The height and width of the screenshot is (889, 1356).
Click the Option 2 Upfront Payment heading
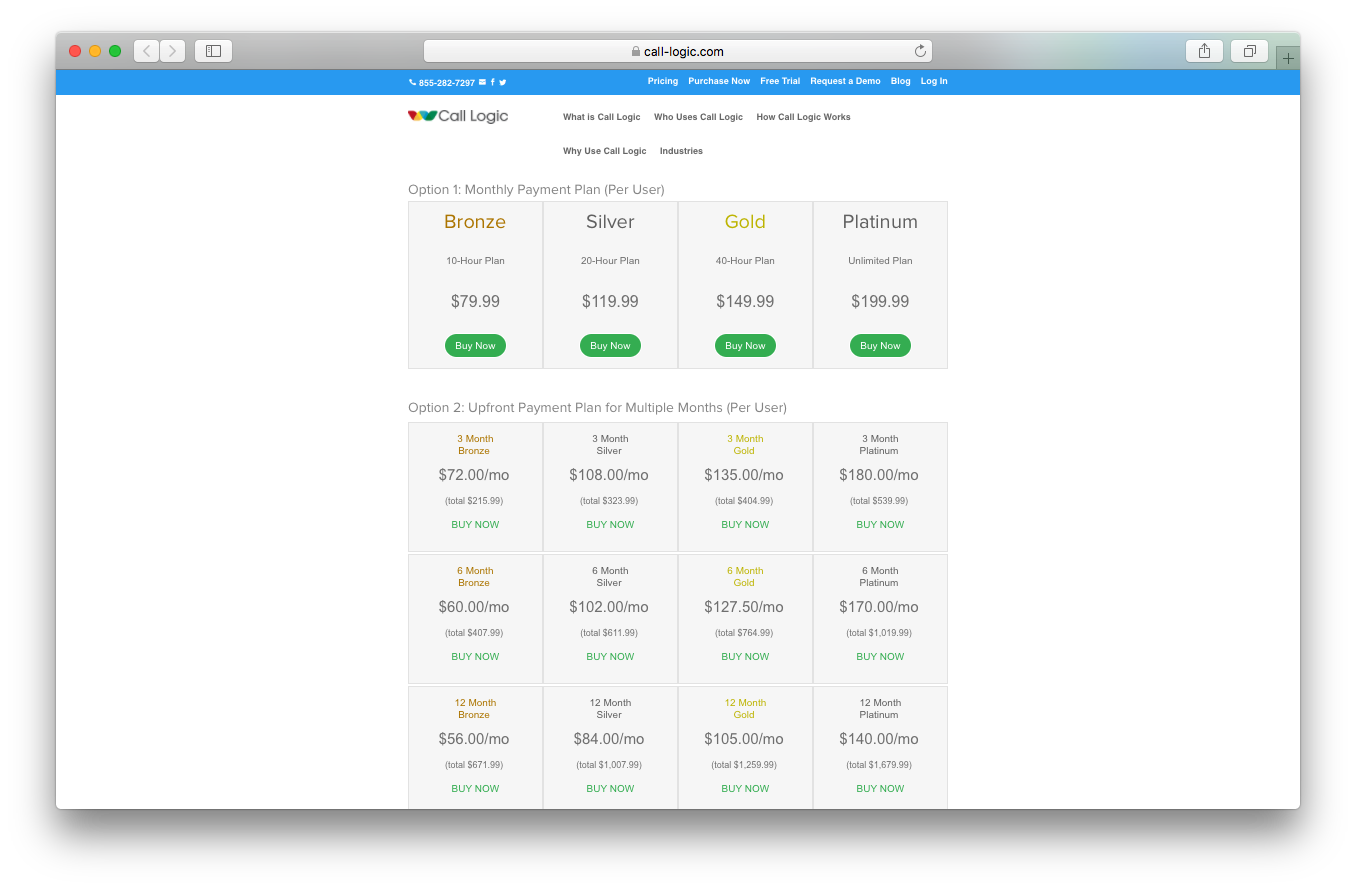coord(597,407)
